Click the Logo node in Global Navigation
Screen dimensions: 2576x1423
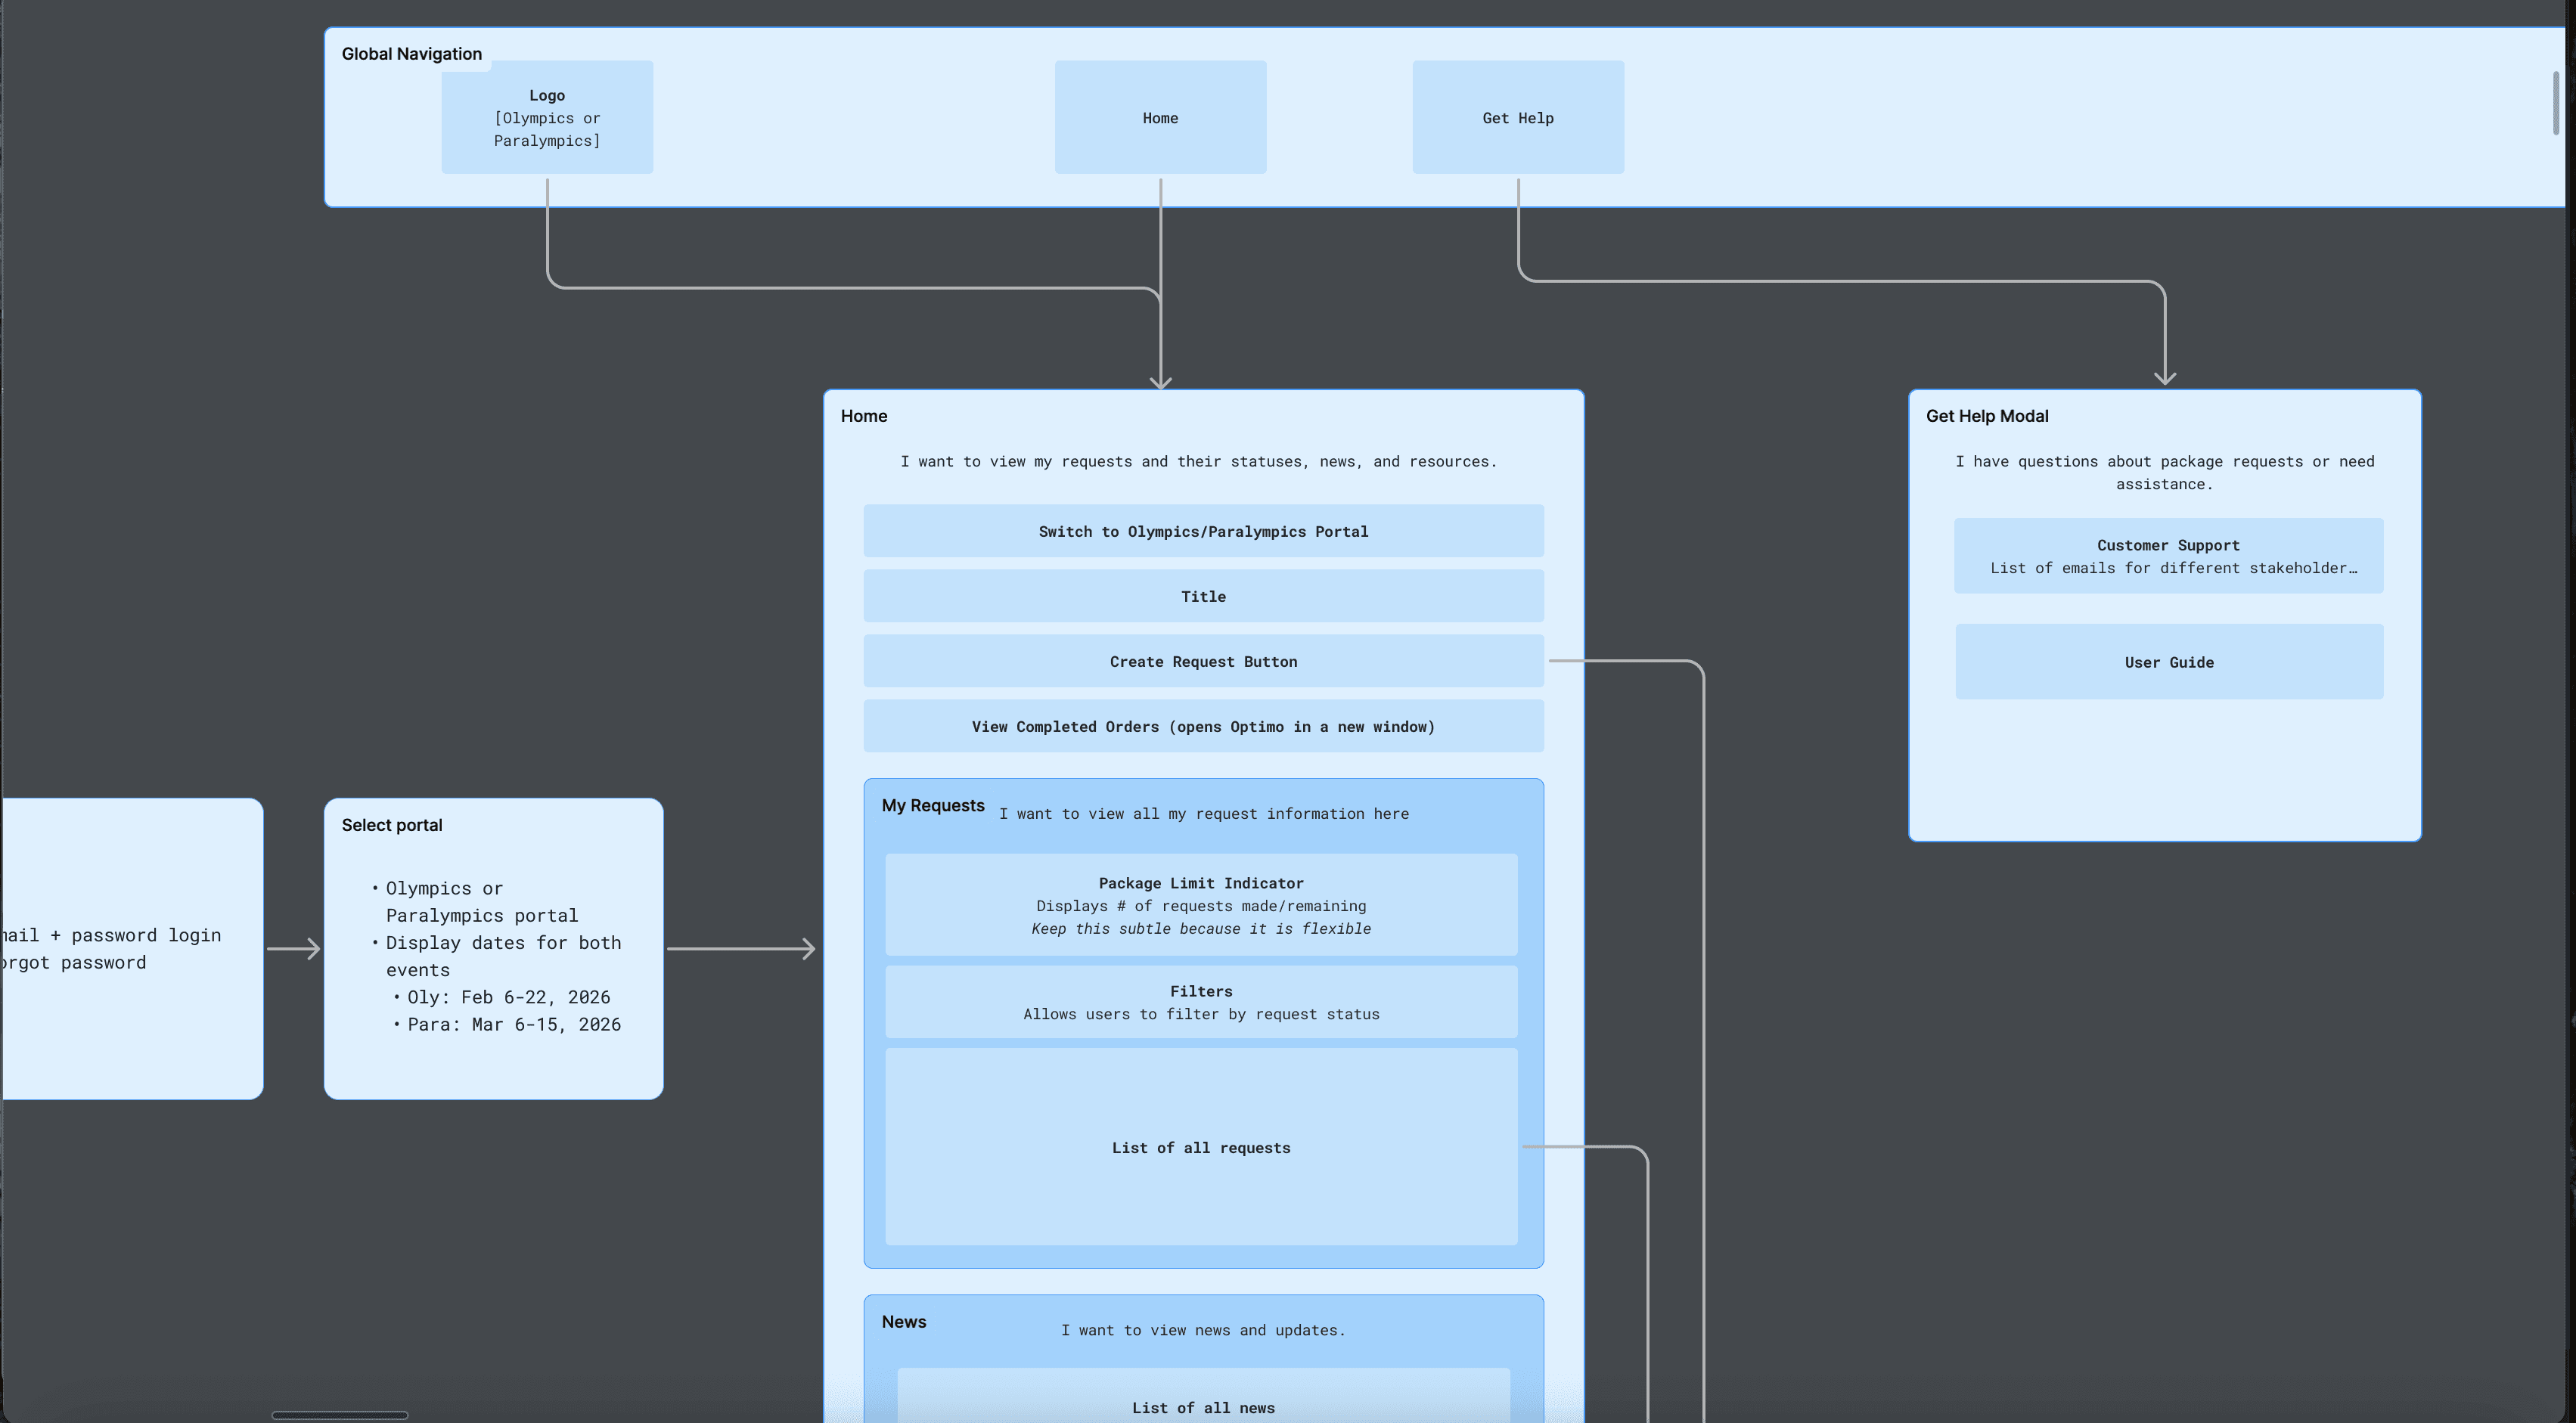[x=547, y=117]
